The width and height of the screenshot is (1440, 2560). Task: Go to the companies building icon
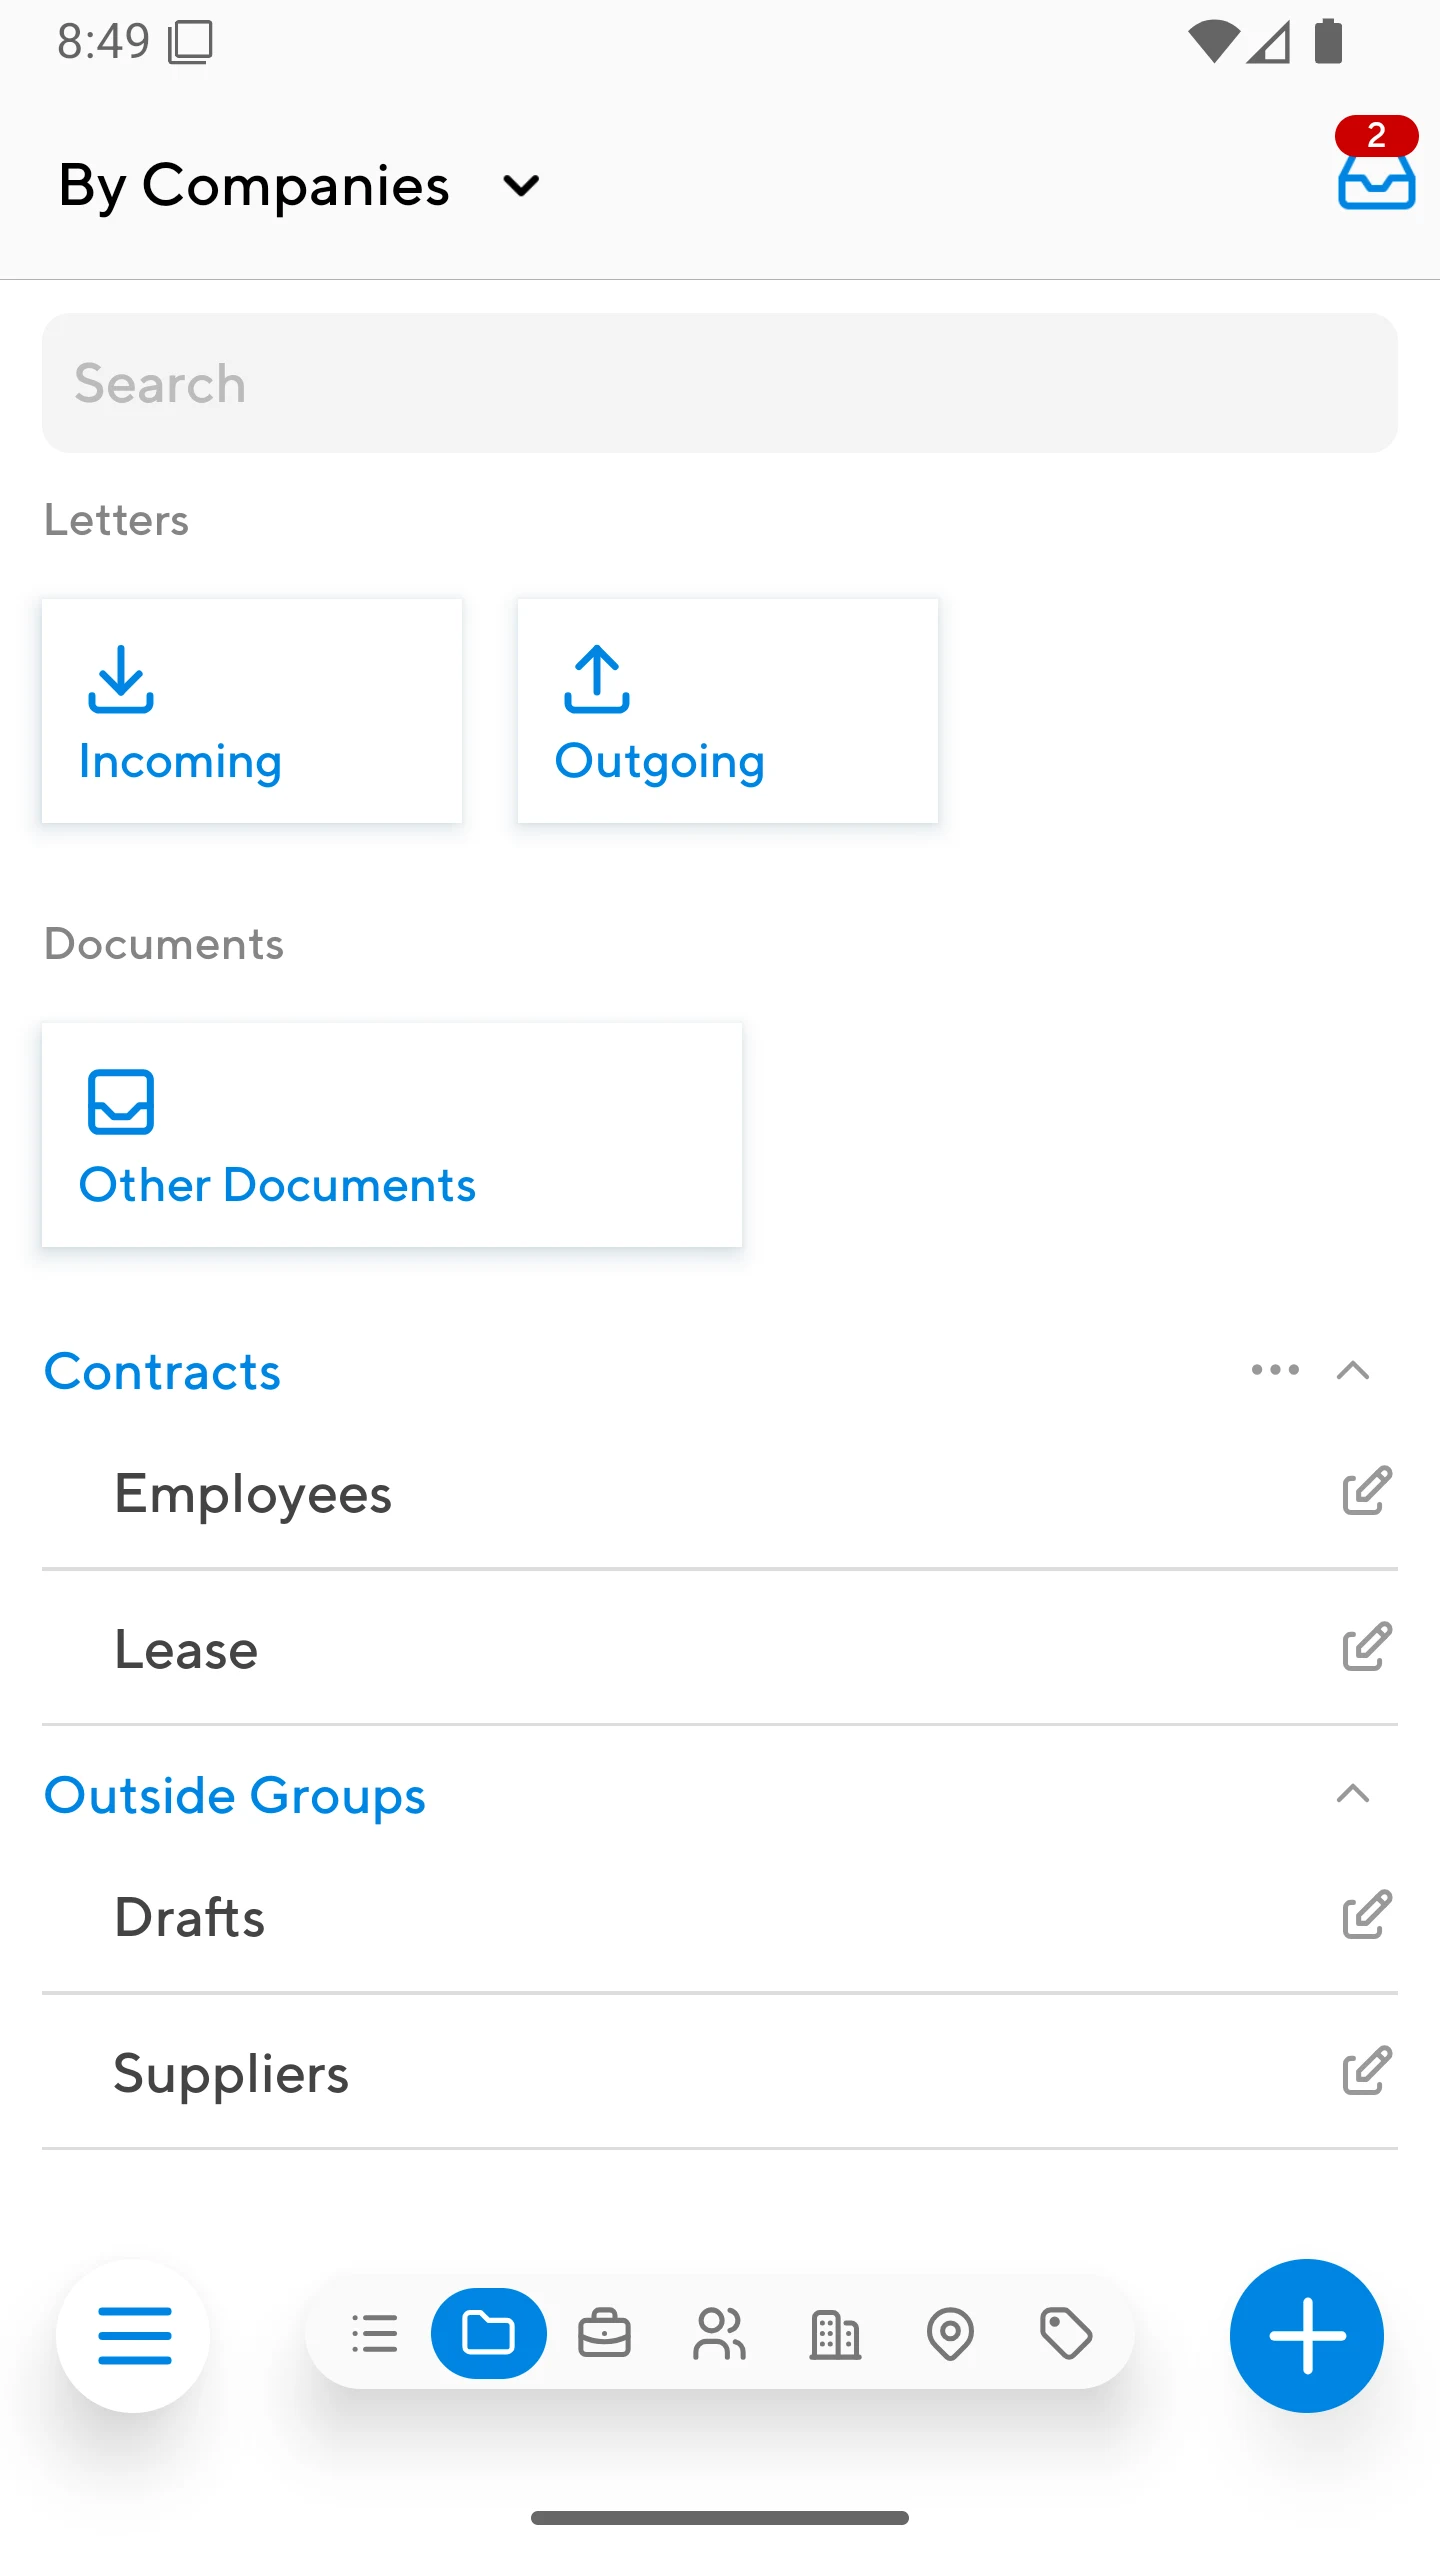(x=835, y=2334)
